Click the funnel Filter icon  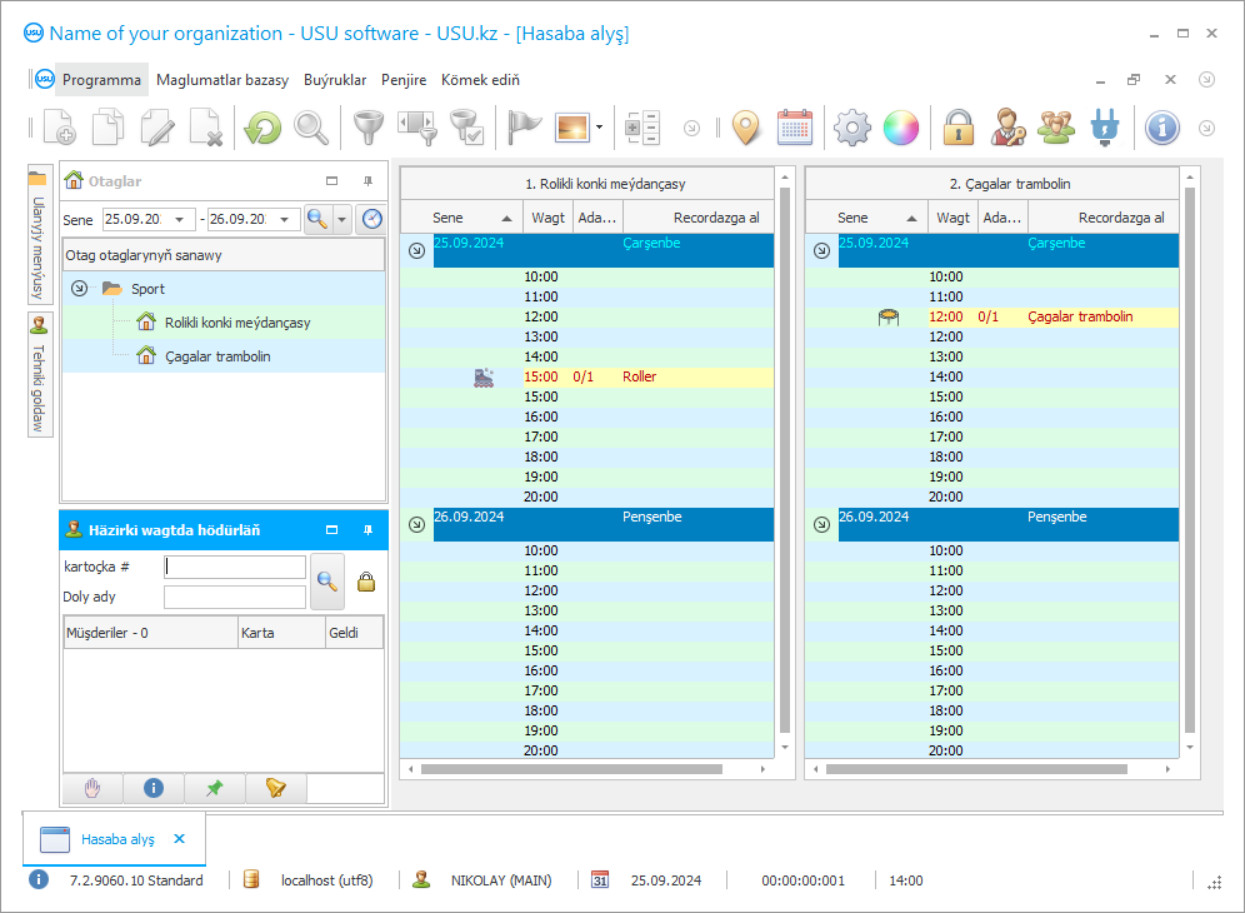(x=369, y=128)
